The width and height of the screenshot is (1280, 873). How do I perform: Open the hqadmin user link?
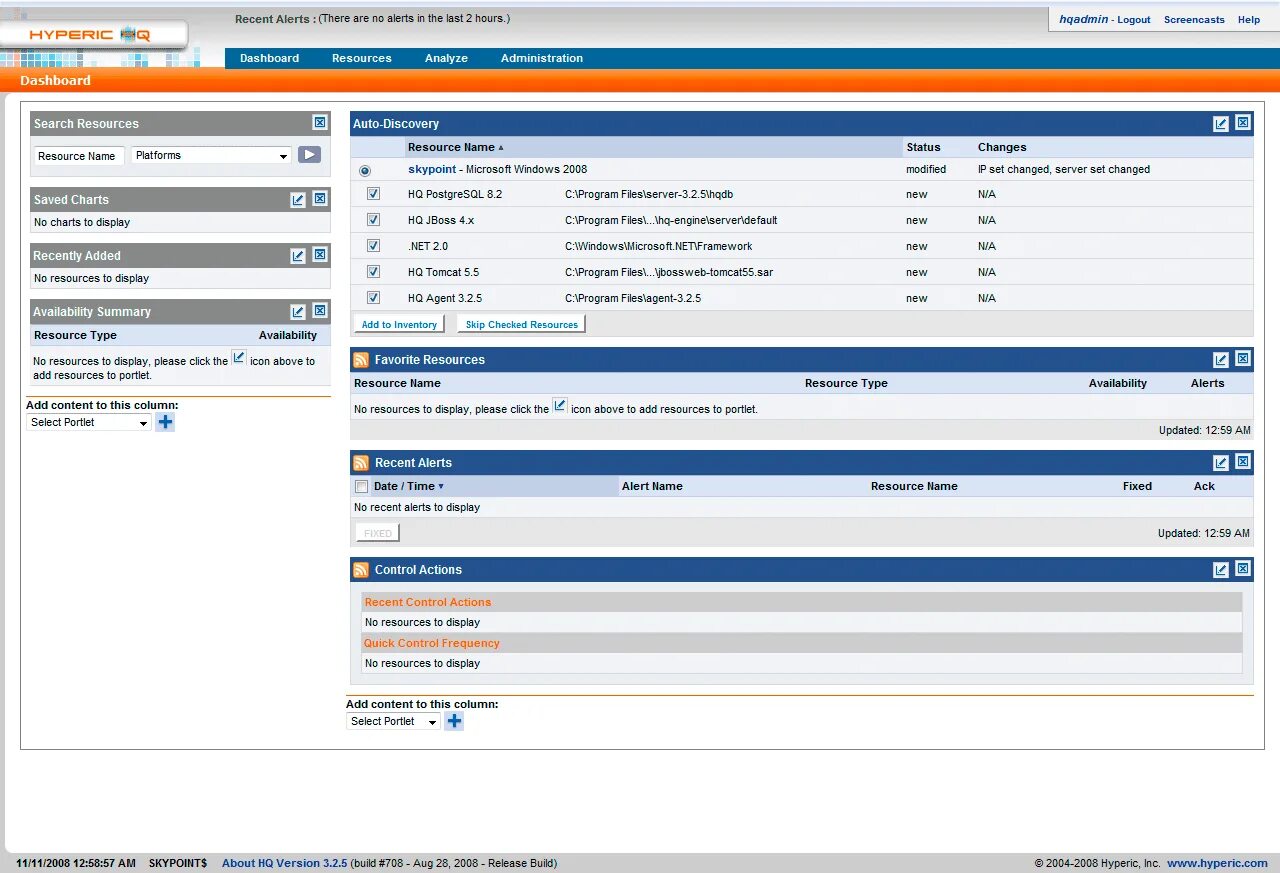click(x=1084, y=19)
